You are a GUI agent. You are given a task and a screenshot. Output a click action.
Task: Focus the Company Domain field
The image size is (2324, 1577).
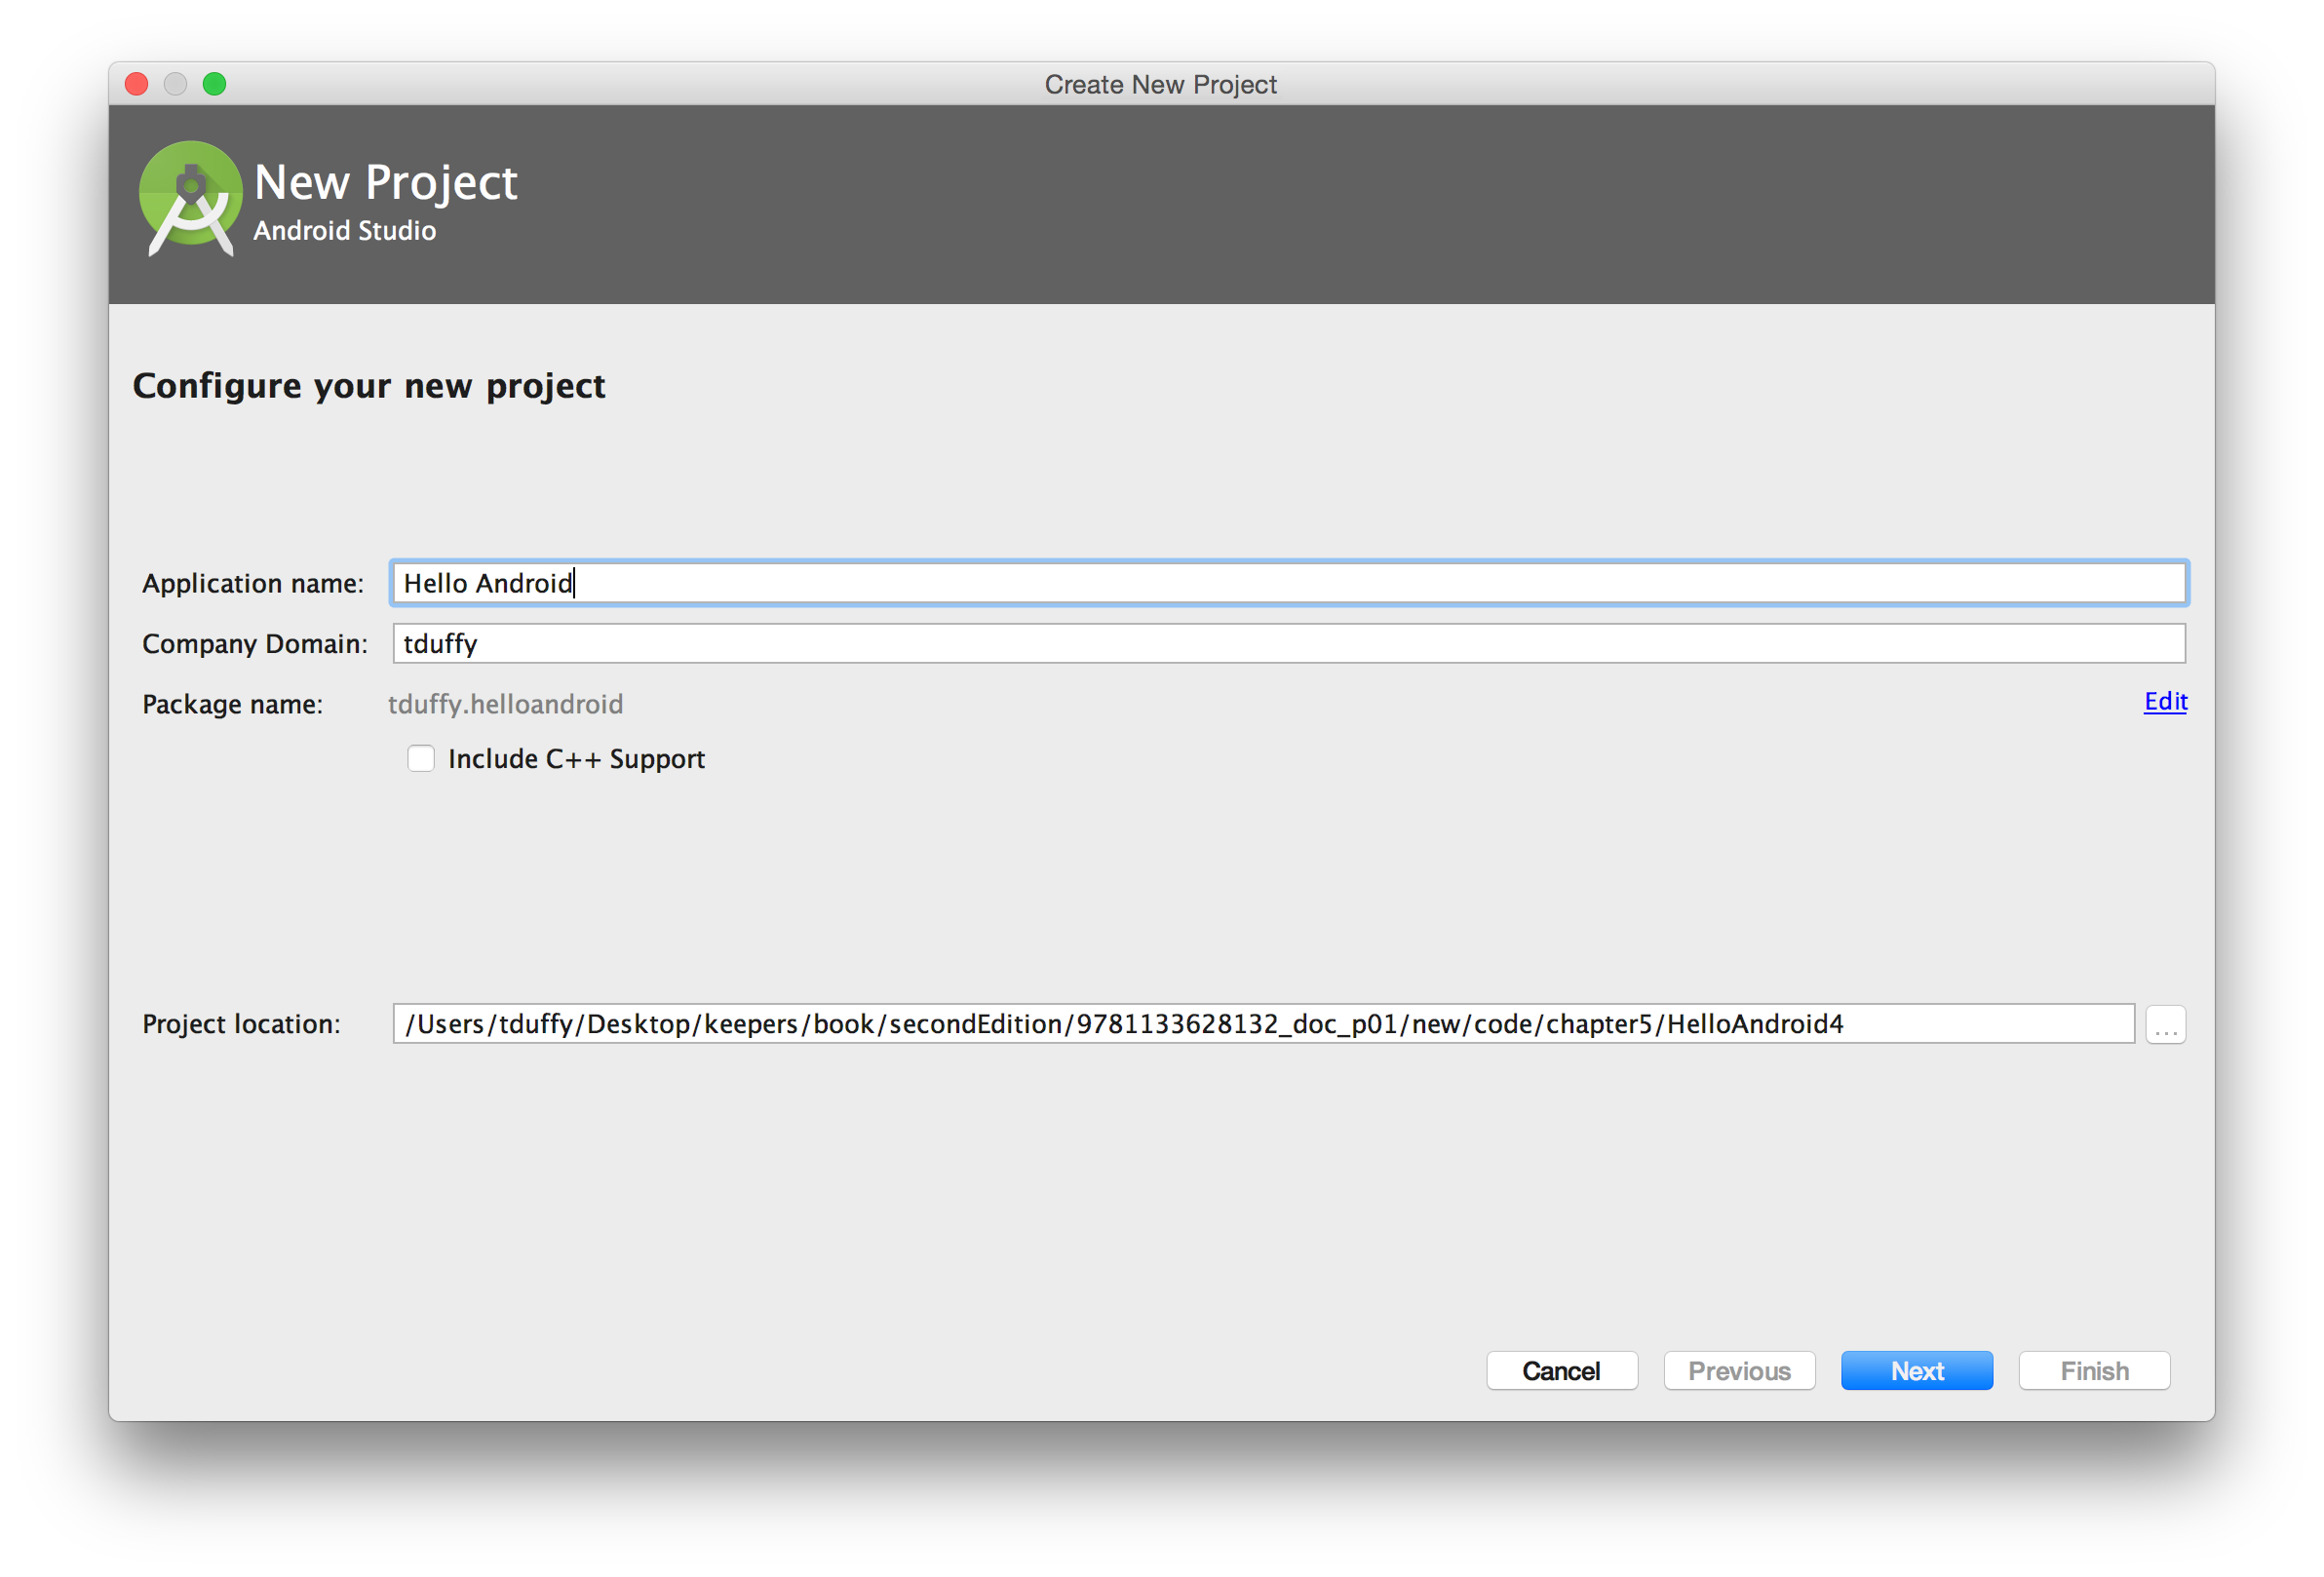pos(1289,643)
